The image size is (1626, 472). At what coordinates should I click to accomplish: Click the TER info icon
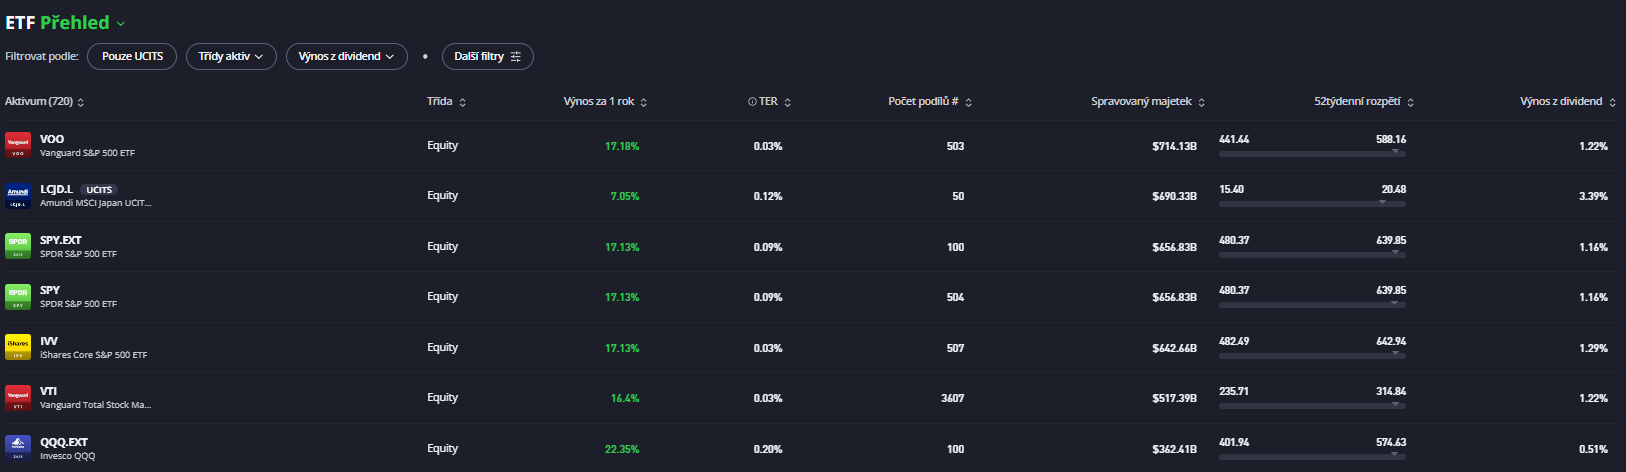click(752, 102)
